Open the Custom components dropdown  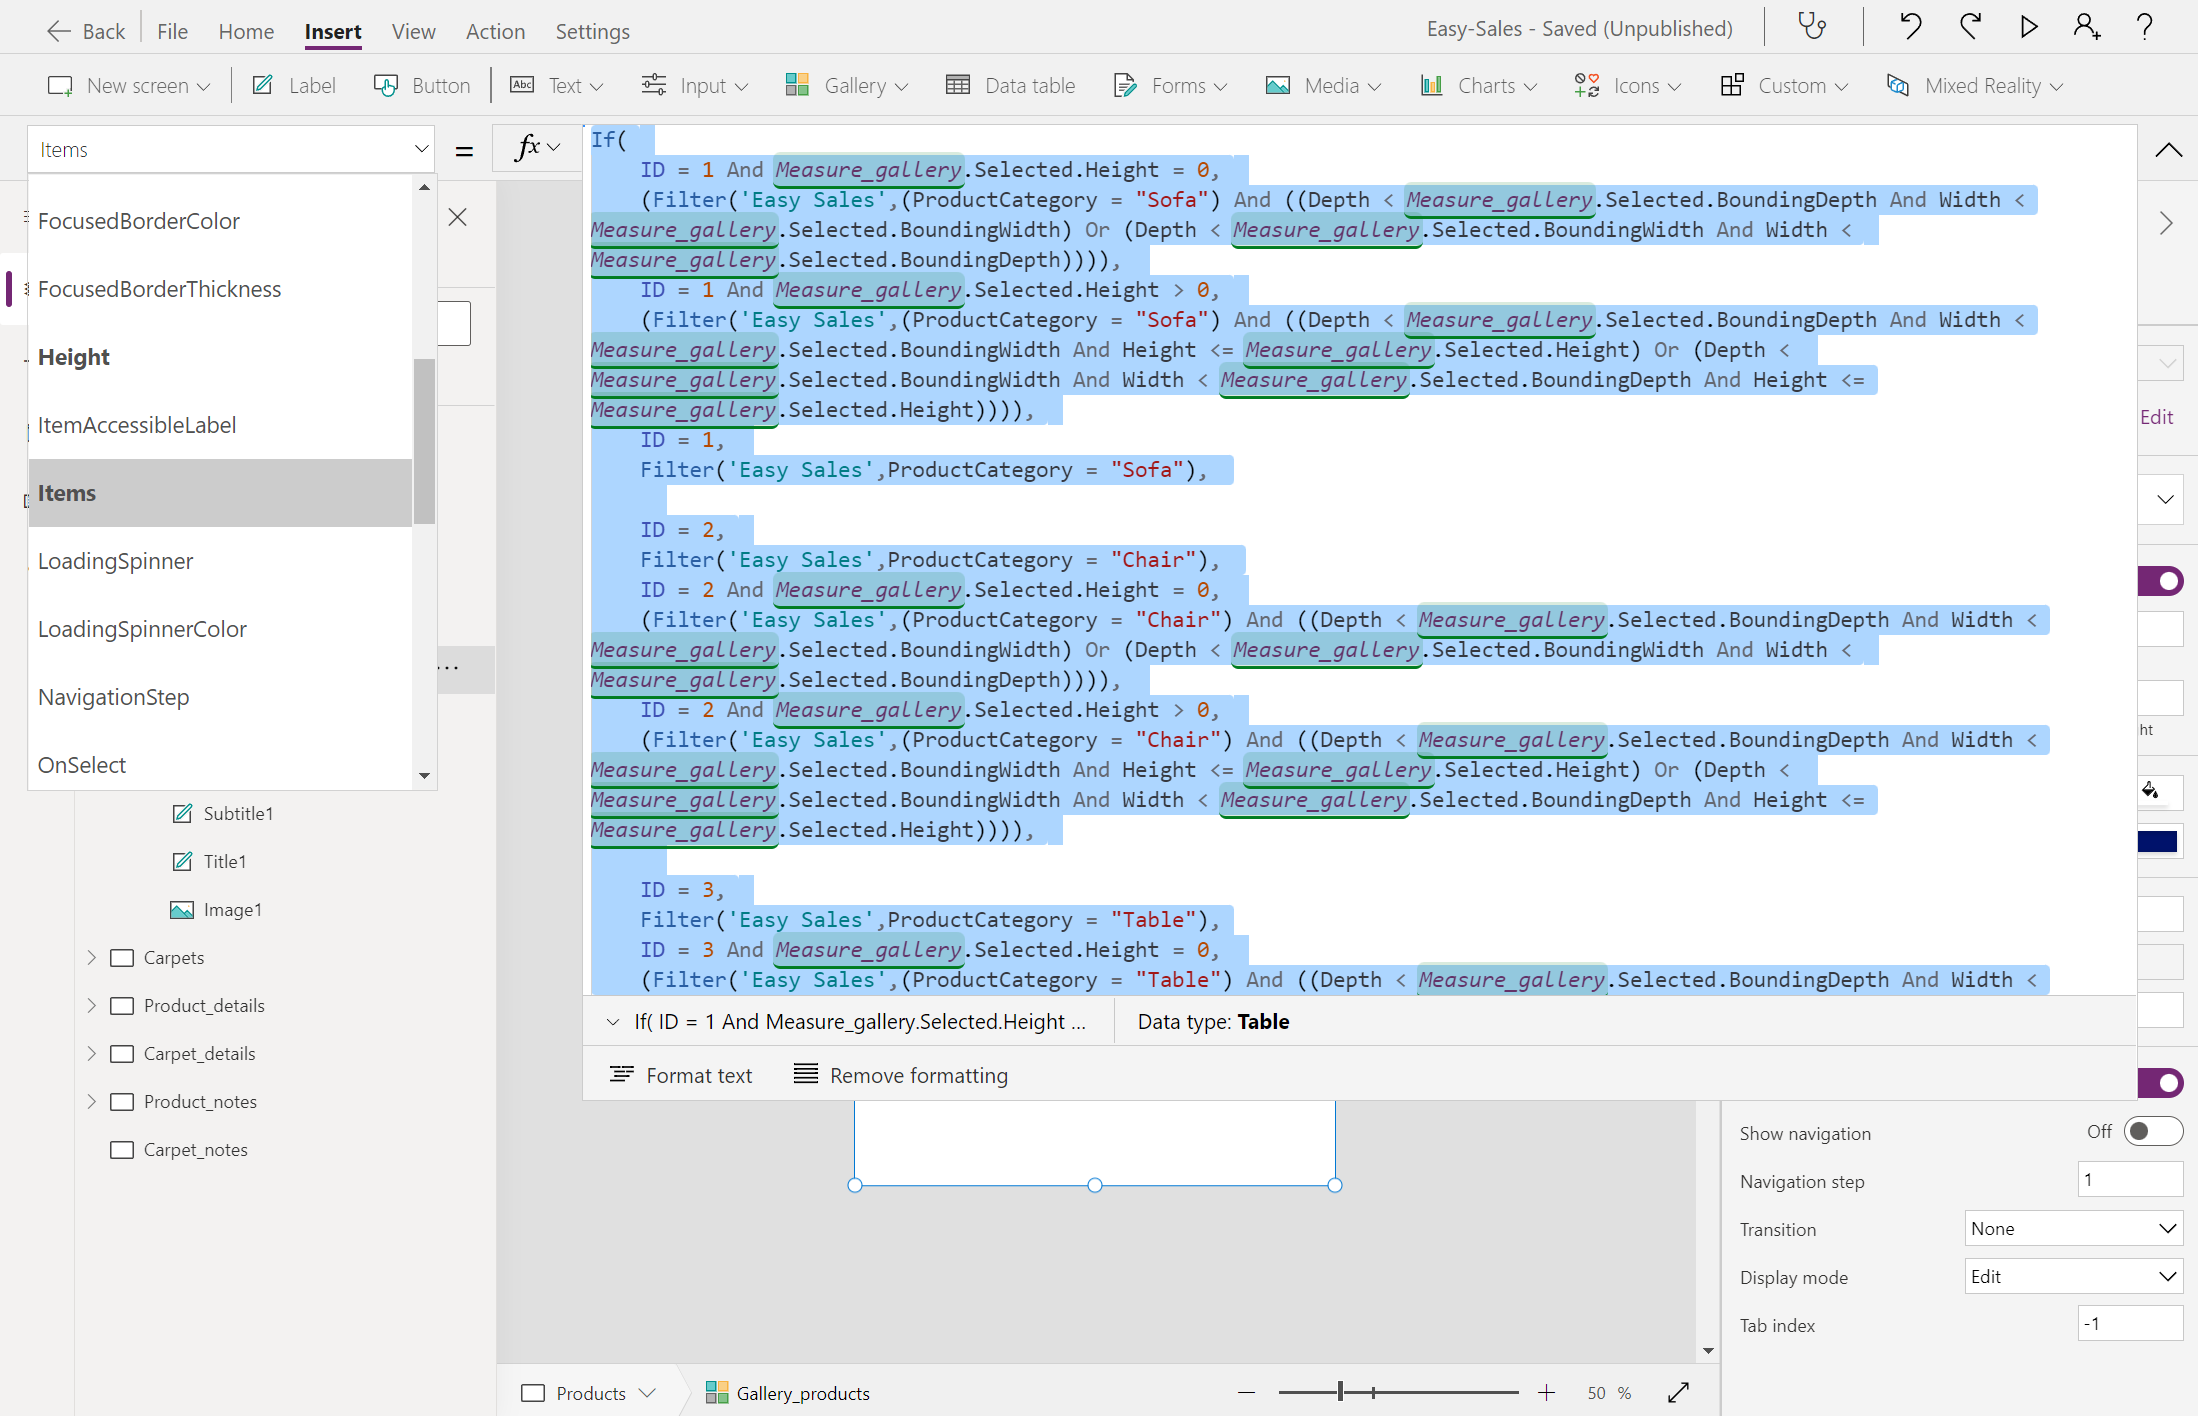[x=1784, y=86]
